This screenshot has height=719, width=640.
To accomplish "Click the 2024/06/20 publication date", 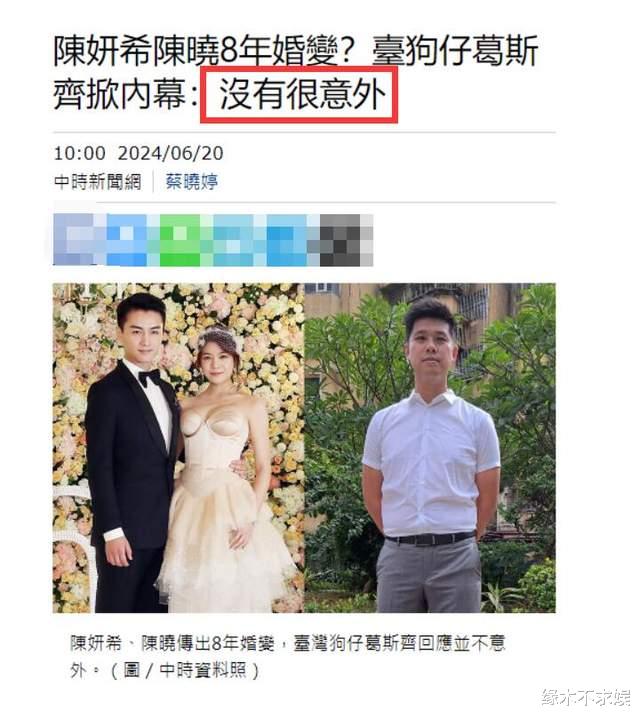I will 171,153.
